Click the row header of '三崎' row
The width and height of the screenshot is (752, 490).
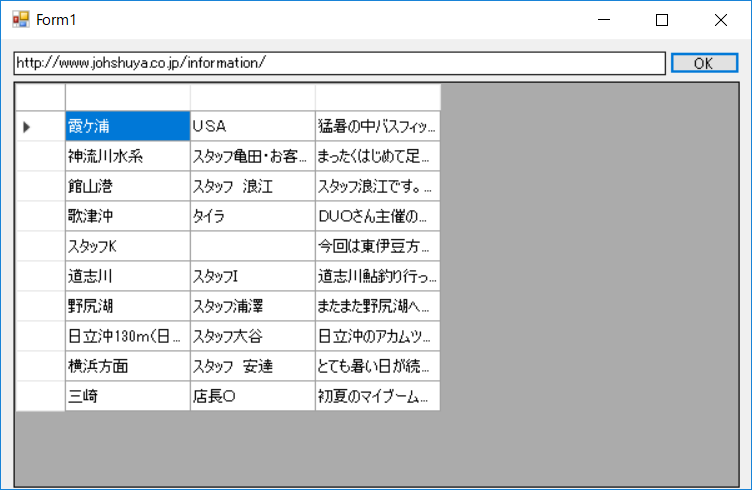(40, 396)
